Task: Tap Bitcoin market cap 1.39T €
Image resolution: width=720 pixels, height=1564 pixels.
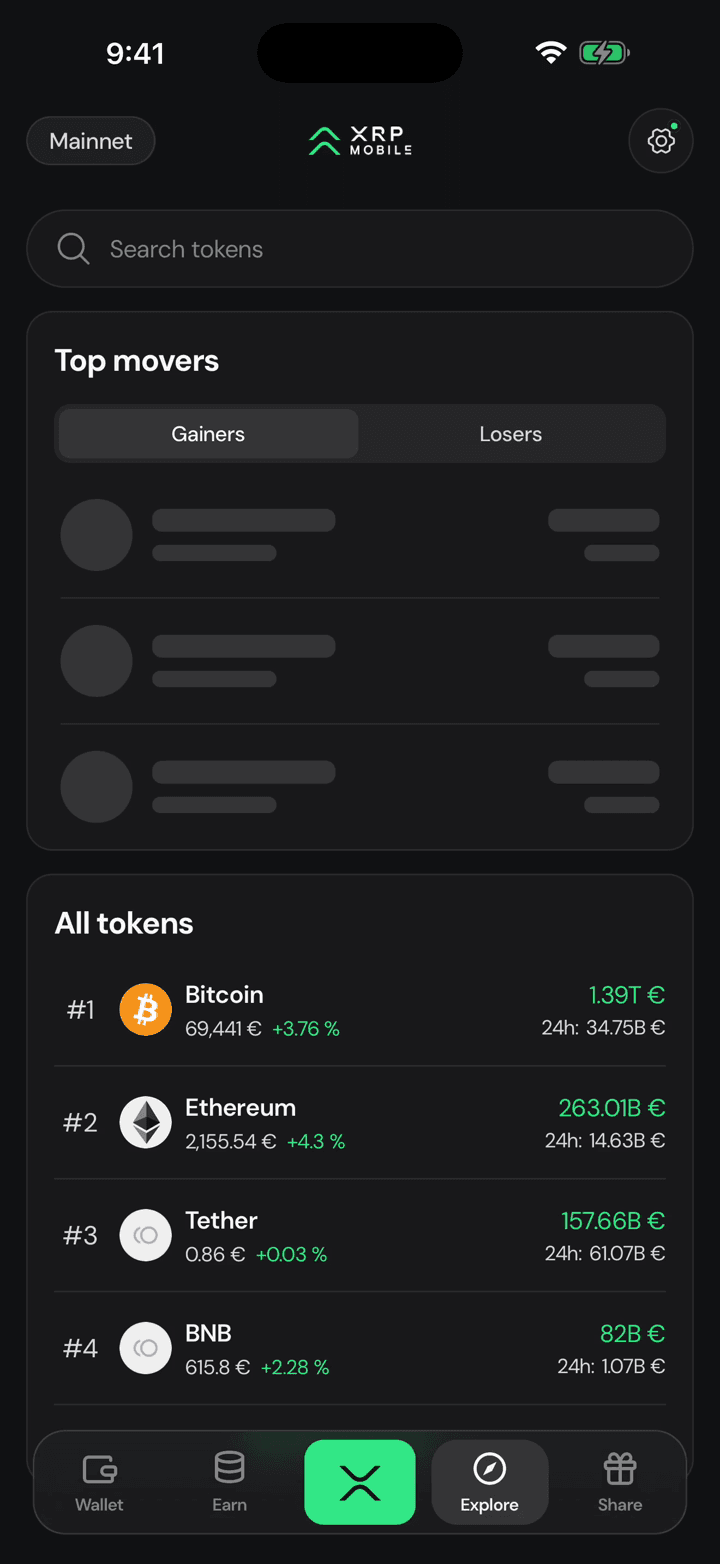Action: 627,995
